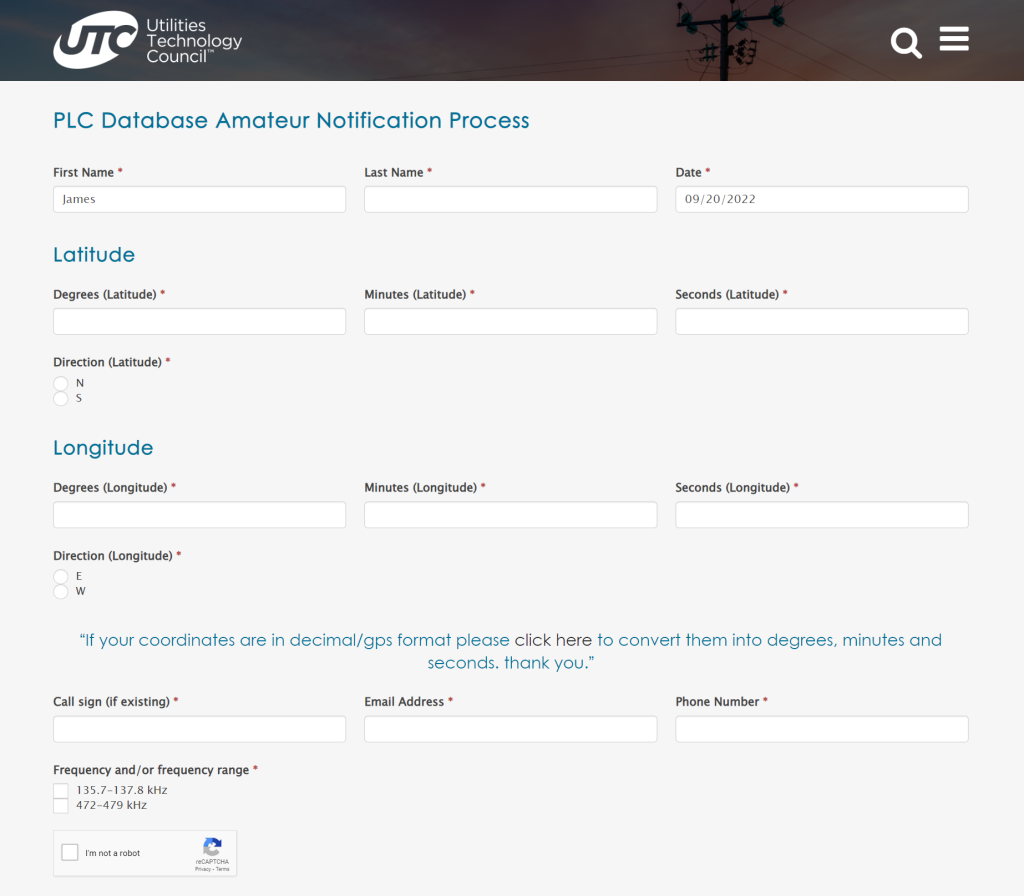Click the 'Degrees (Latitude)' label

[x=104, y=295]
